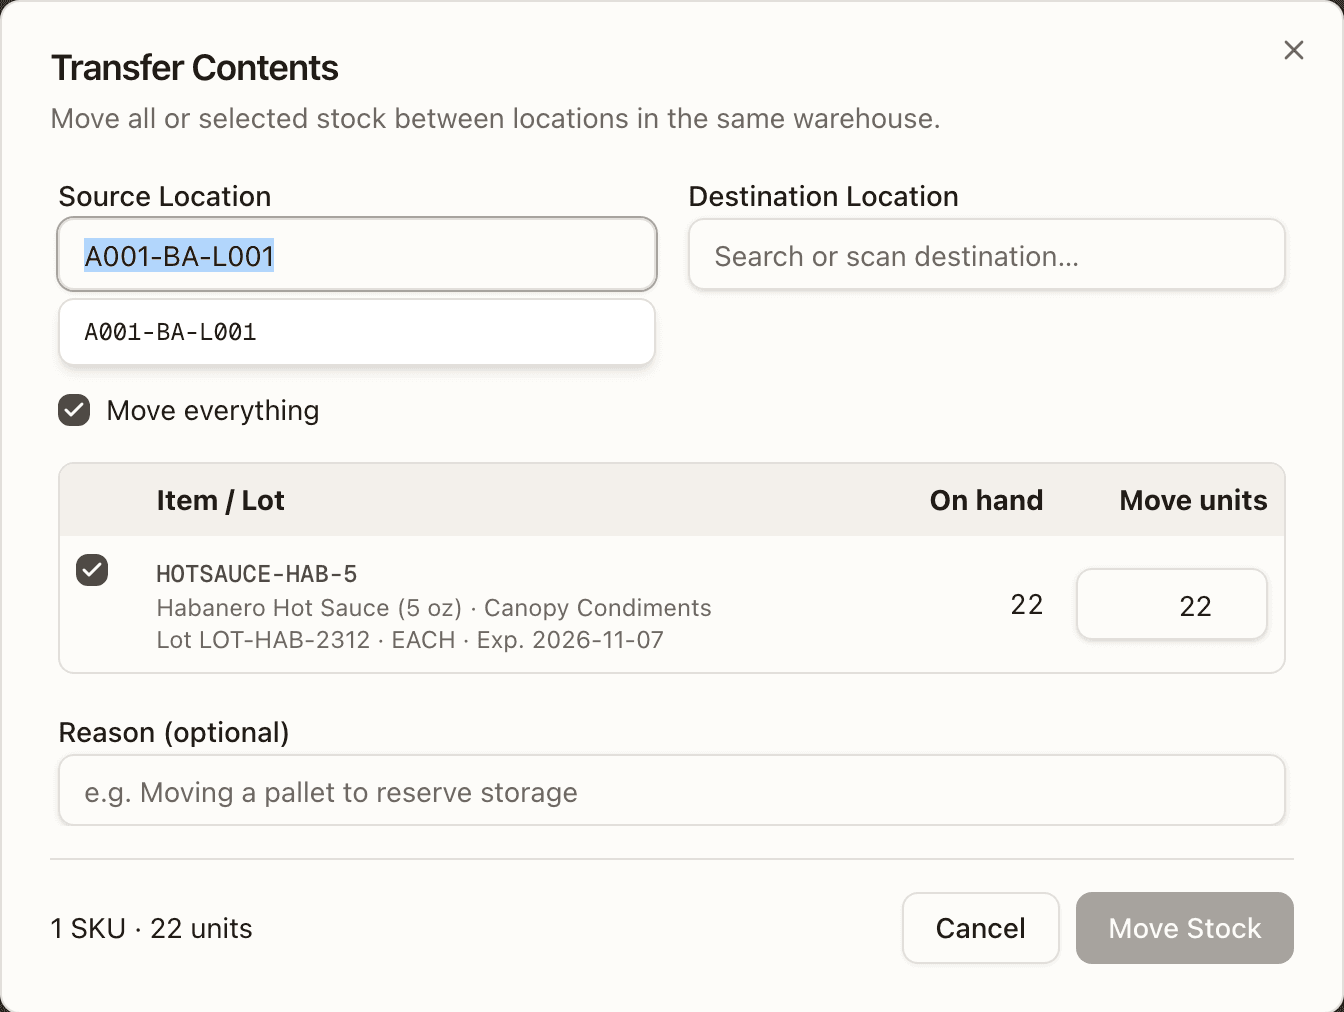The height and width of the screenshot is (1012, 1344).
Task: Close the Transfer Contents dialog
Action: 1293,50
